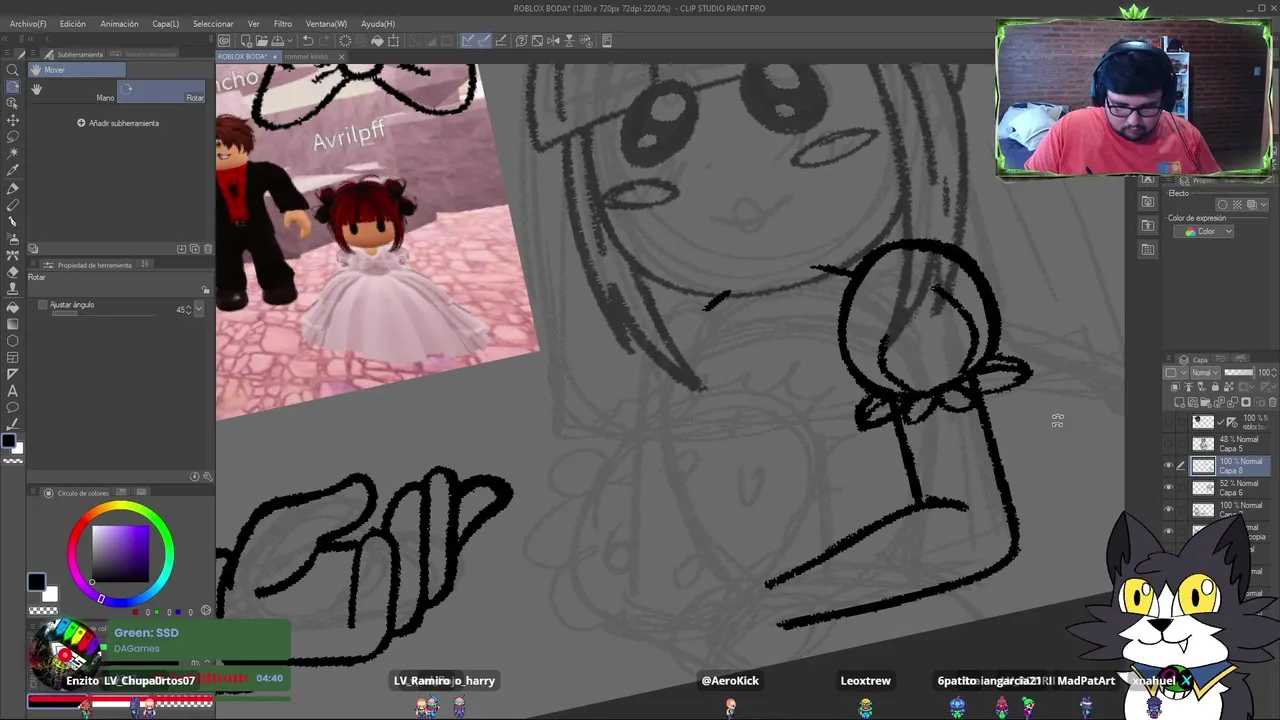
Task: Select the Figure shape tool
Action: pos(13,341)
